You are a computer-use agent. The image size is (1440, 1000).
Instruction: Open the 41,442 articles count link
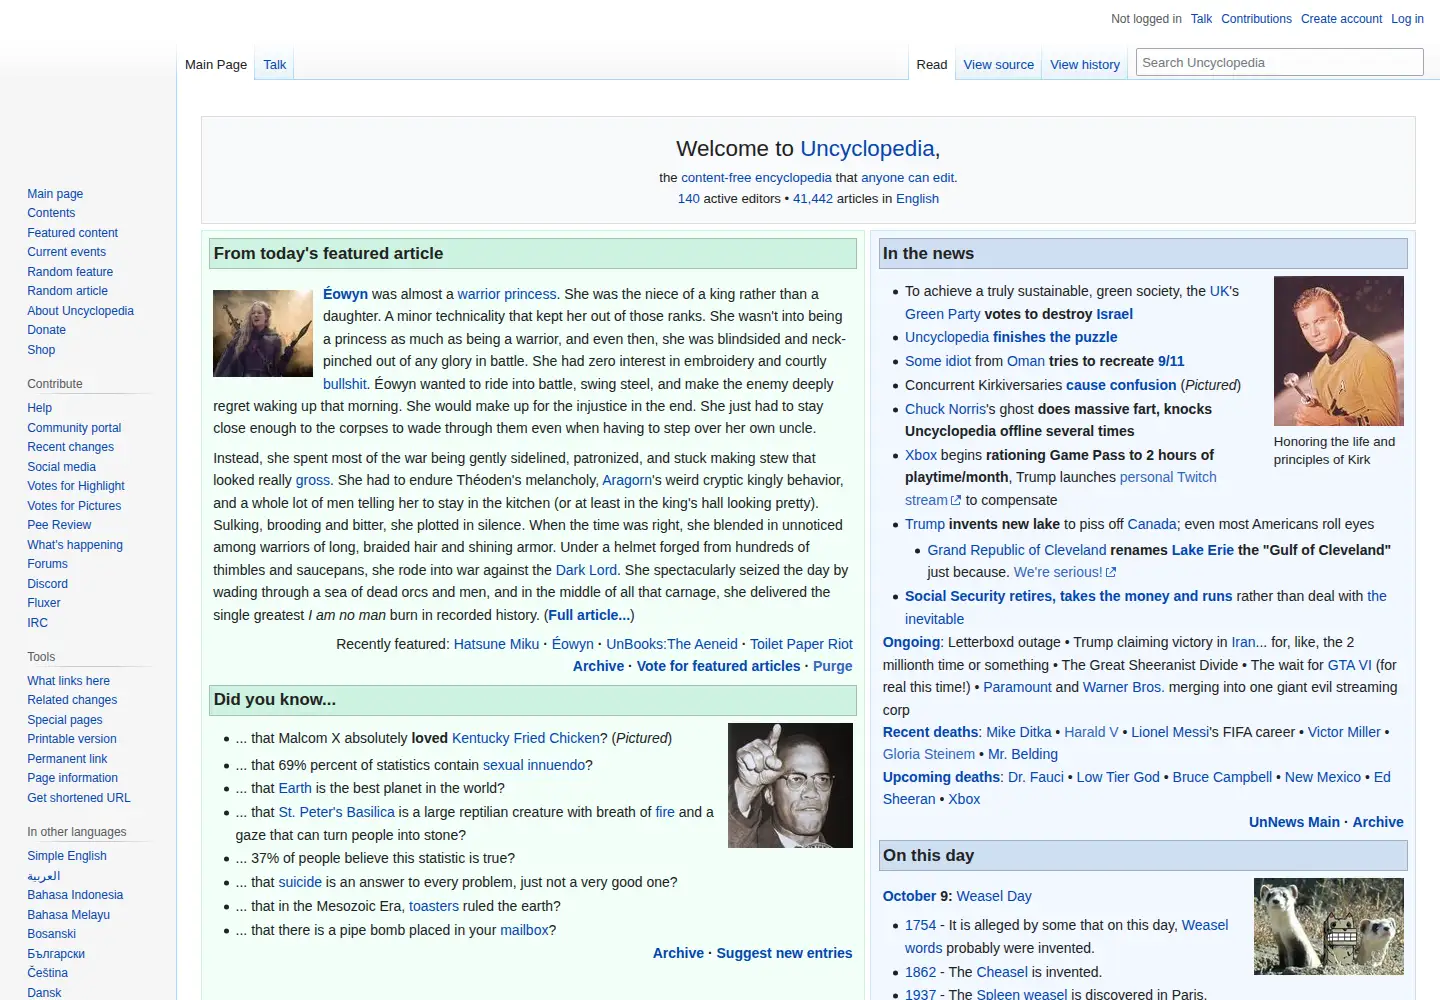[x=813, y=199]
